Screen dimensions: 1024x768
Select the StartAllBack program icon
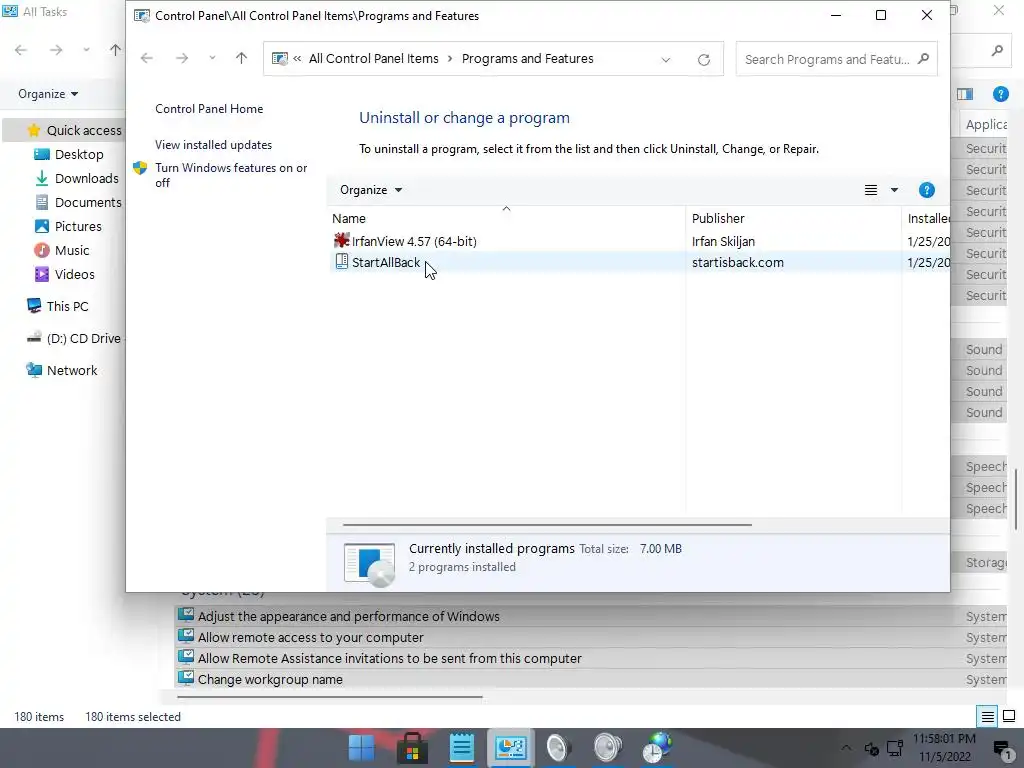point(342,262)
